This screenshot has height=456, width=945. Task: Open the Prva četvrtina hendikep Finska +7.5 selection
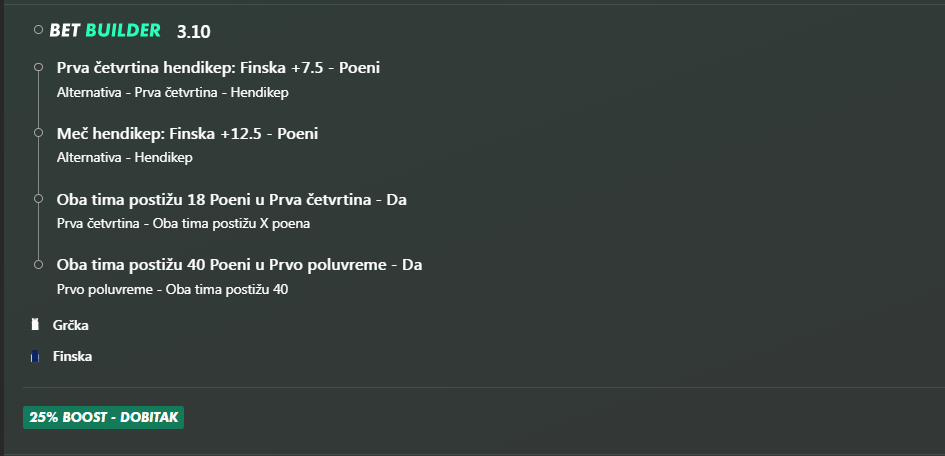click(x=218, y=68)
